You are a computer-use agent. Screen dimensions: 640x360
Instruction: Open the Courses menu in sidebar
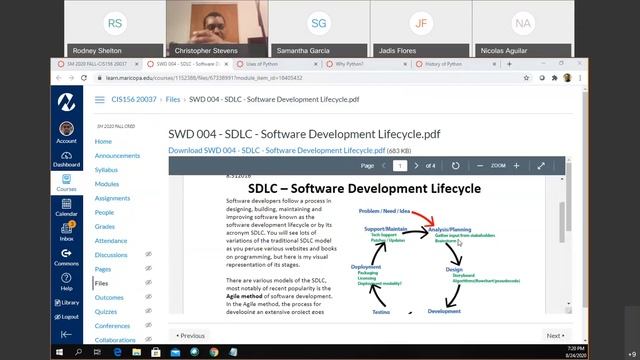[x=66, y=183]
